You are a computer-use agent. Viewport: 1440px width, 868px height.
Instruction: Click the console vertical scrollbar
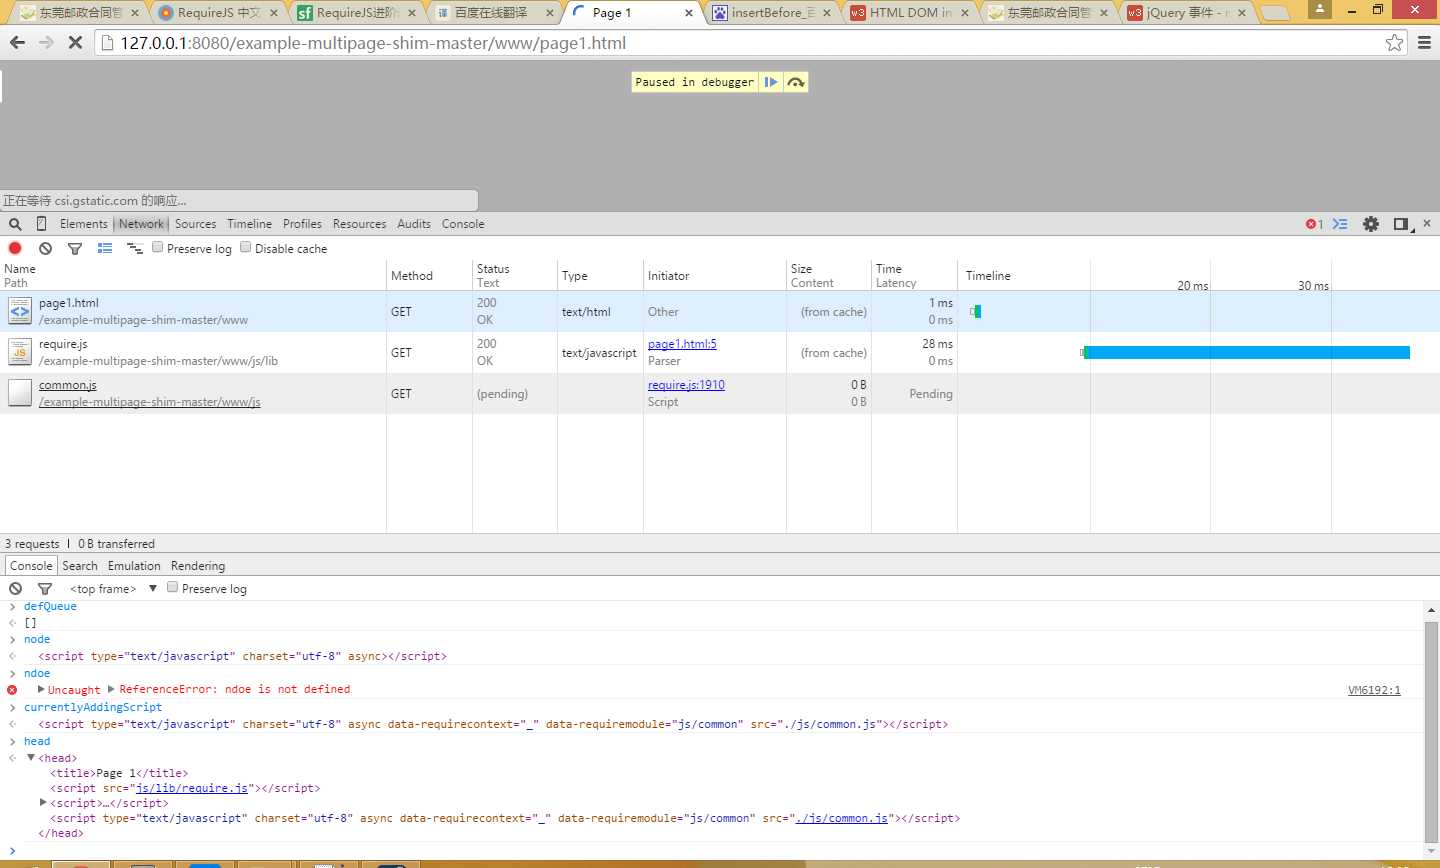pos(1431,731)
